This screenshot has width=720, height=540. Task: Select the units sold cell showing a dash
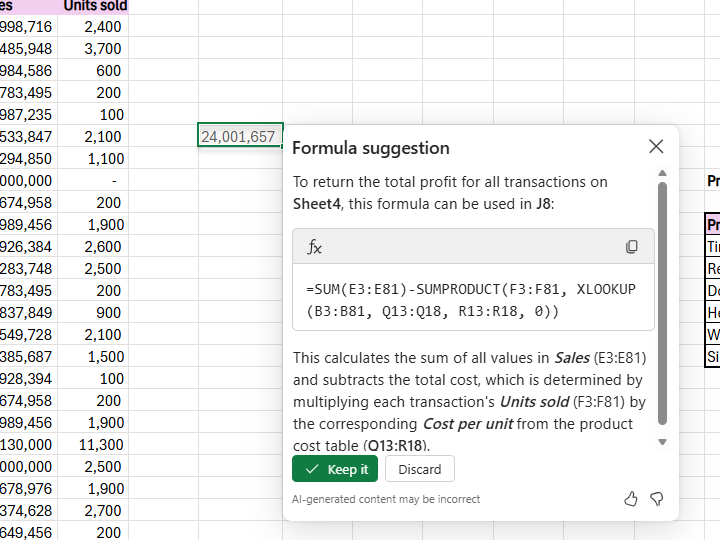(x=94, y=180)
